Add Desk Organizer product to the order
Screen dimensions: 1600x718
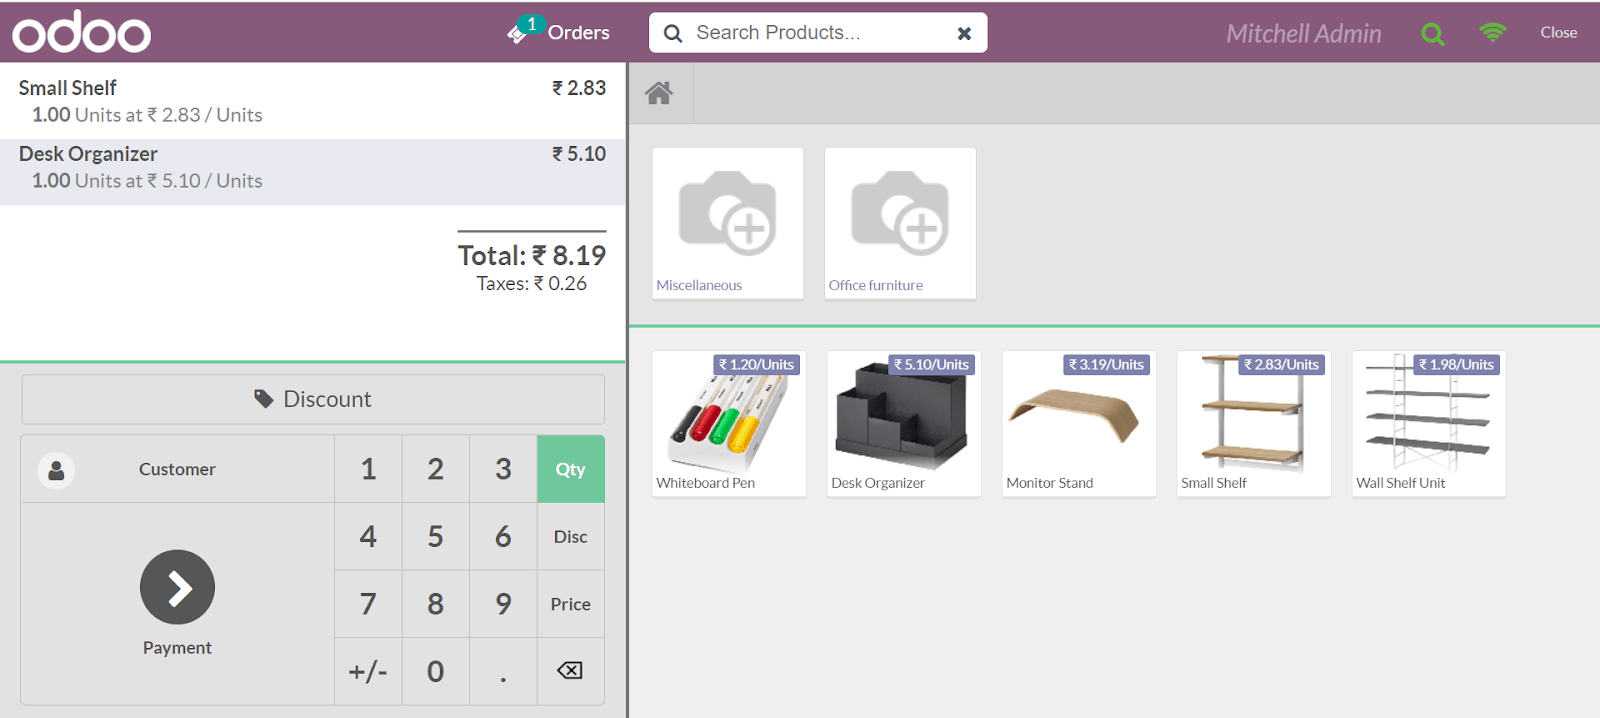[904, 424]
